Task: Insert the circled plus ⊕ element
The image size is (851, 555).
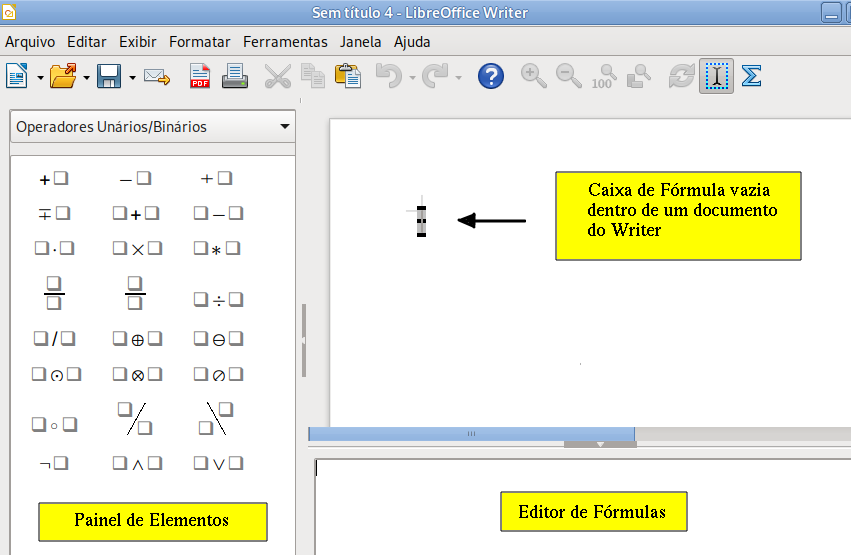Action: [x=137, y=339]
